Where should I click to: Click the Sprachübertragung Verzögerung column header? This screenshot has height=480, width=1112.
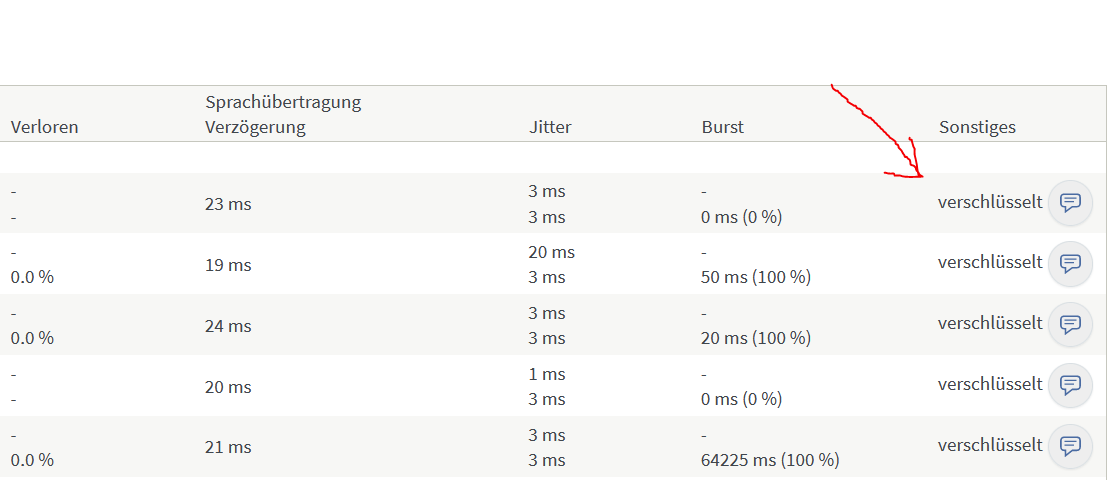[x=283, y=115]
